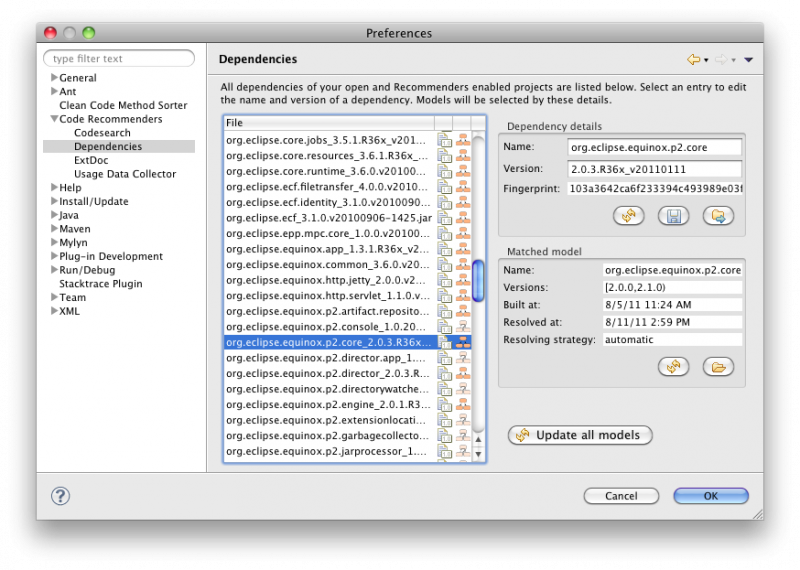The width and height of the screenshot is (800, 570).
Task: Click unknown model icon of equinox.p2.console row
Action: [x=463, y=327]
